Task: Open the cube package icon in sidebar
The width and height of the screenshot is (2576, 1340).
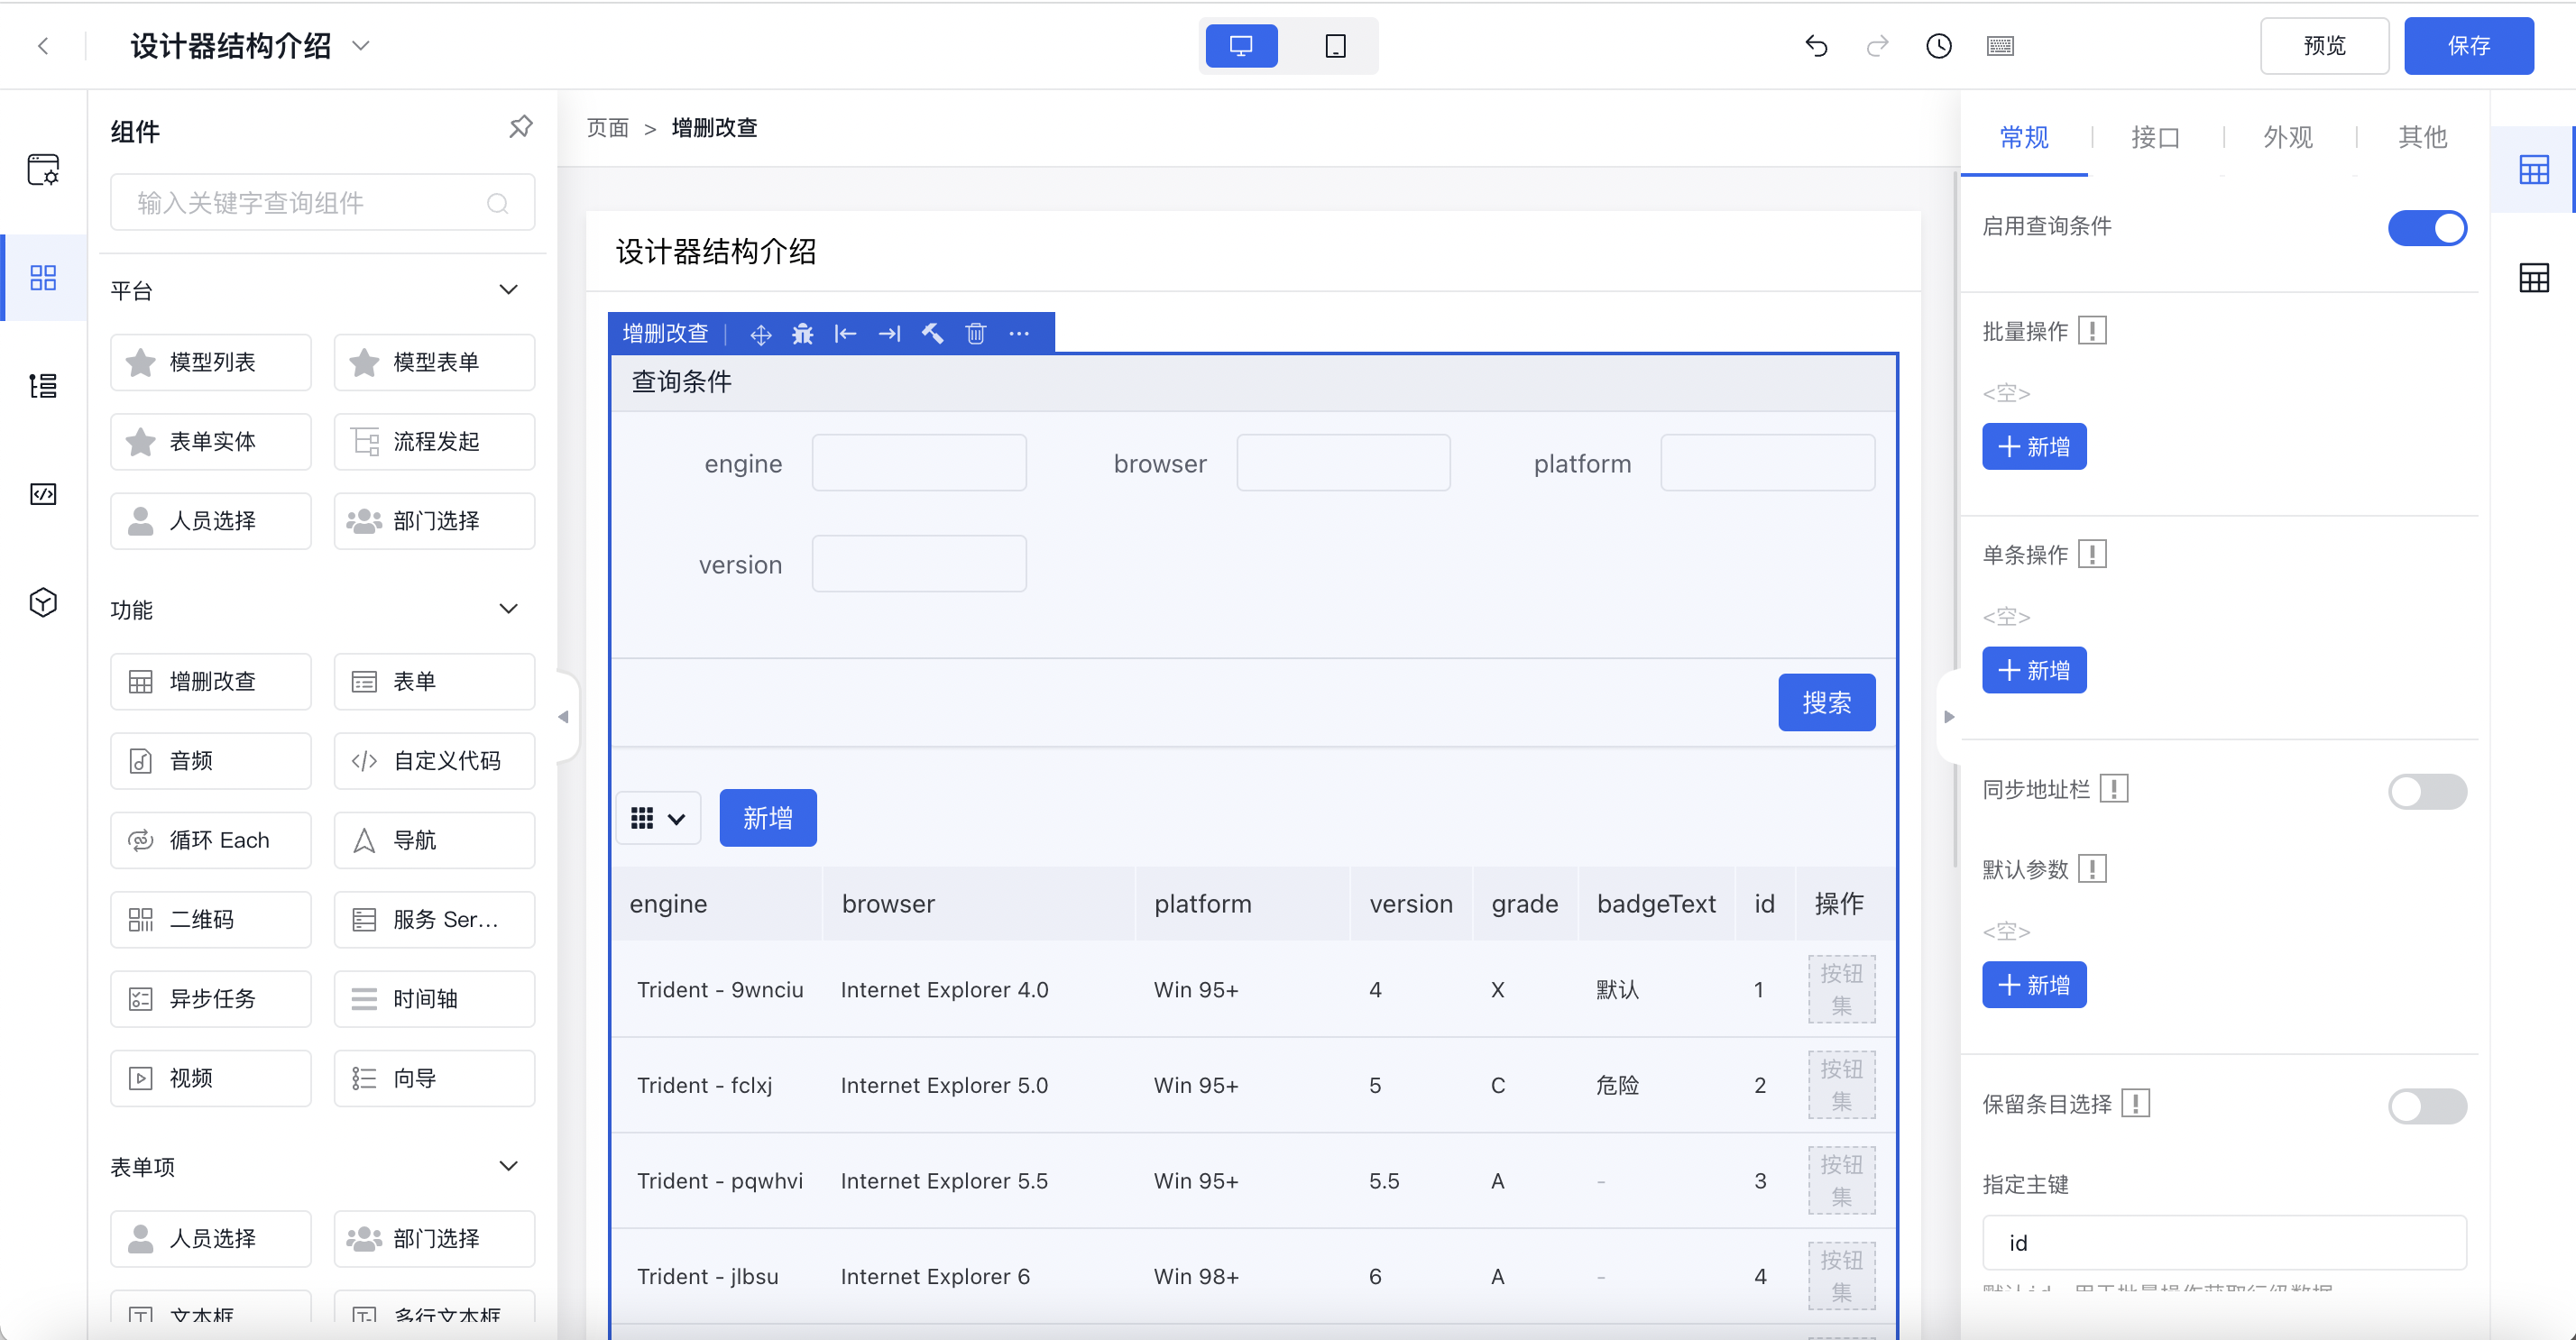Action: tap(43, 602)
